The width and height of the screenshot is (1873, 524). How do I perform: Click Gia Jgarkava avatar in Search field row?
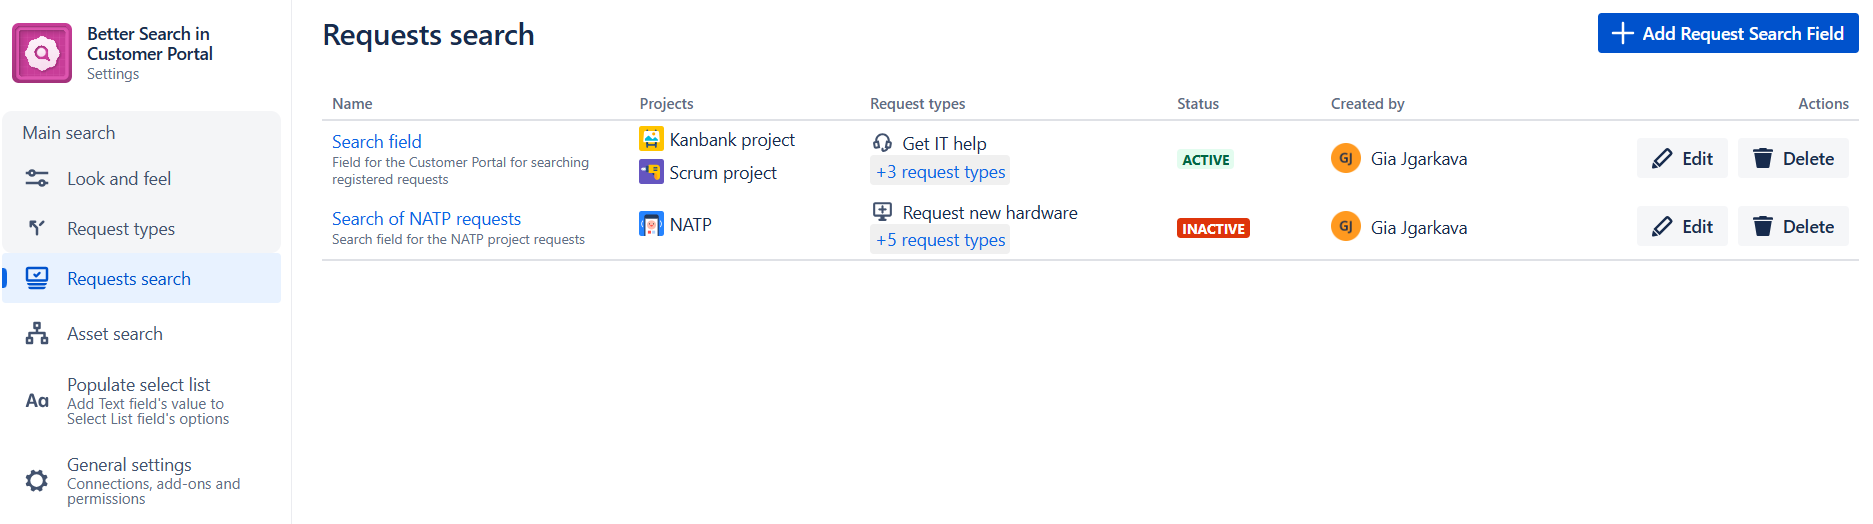coord(1346,158)
